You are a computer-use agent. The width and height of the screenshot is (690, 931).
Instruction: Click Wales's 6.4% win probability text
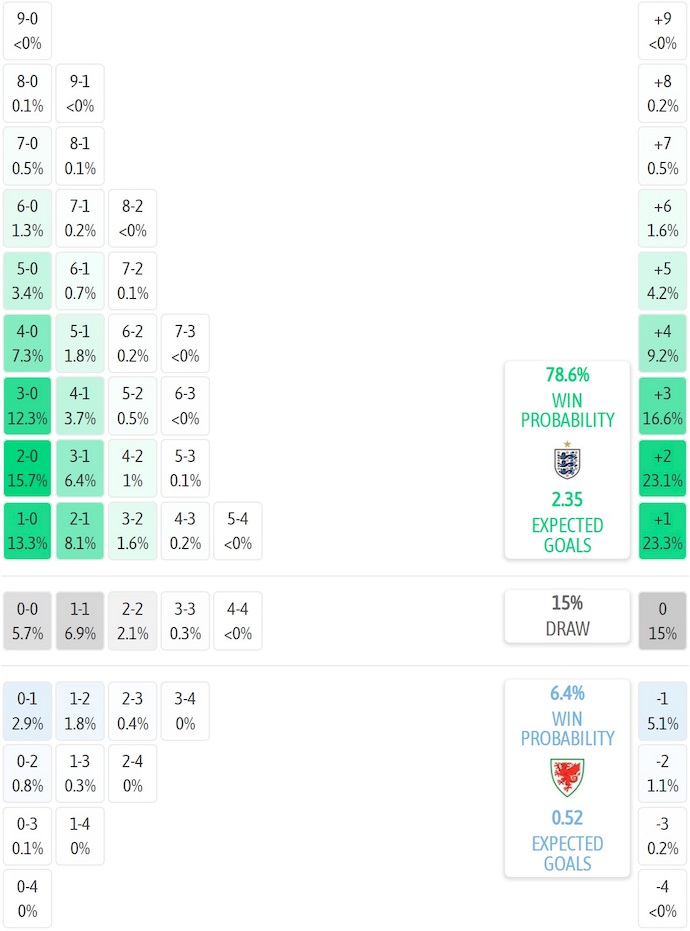click(567, 693)
